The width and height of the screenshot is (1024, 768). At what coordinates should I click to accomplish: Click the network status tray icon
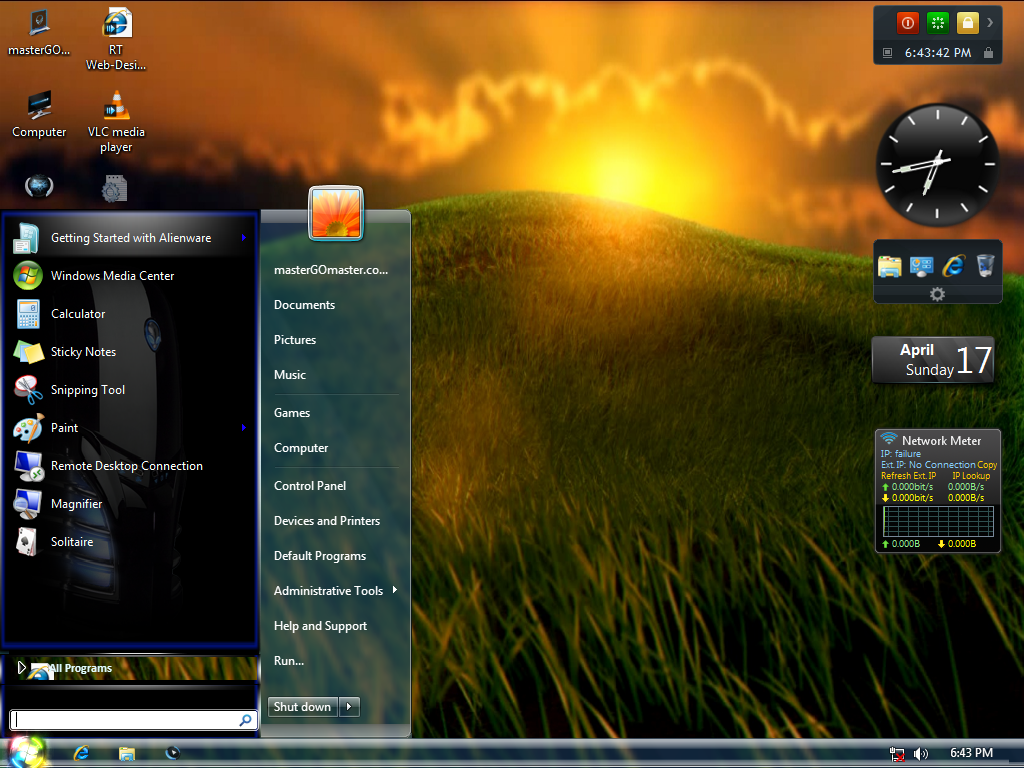(x=897, y=754)
